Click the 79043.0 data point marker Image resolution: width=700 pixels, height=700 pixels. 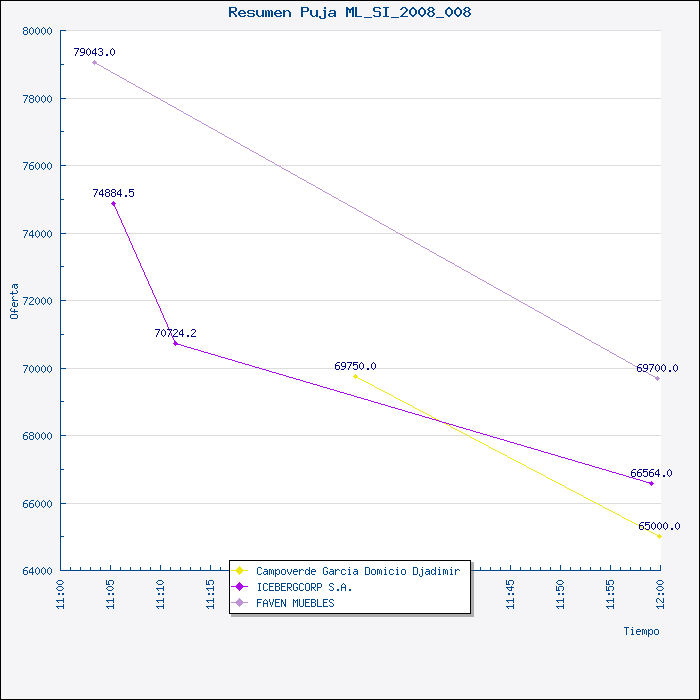pos(94,62)
